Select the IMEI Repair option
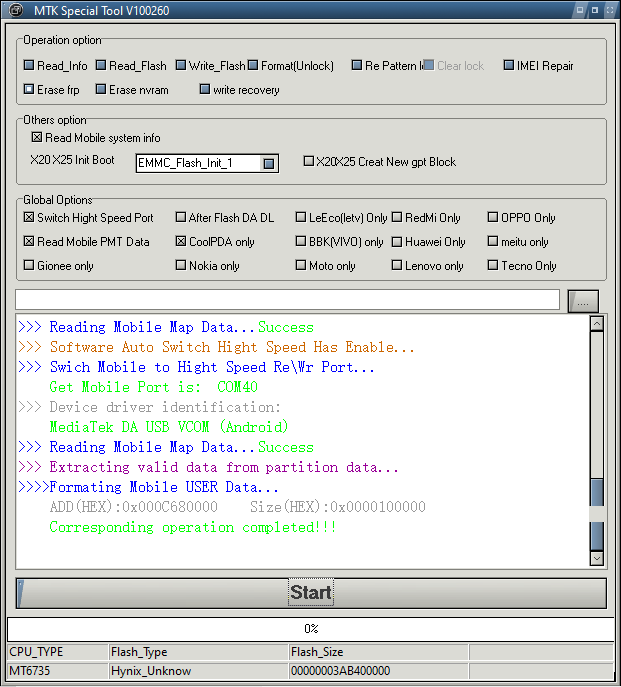 pyautogui.click(x=508, y=66)
